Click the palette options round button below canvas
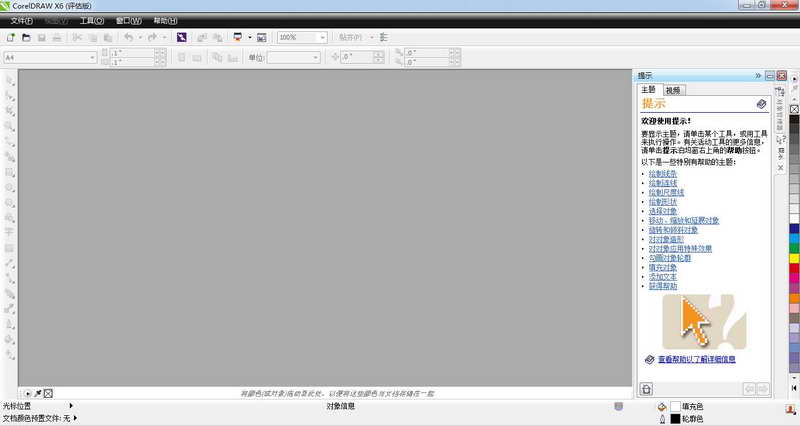Viewport: 800px width, 426px height. pos(28,393)
